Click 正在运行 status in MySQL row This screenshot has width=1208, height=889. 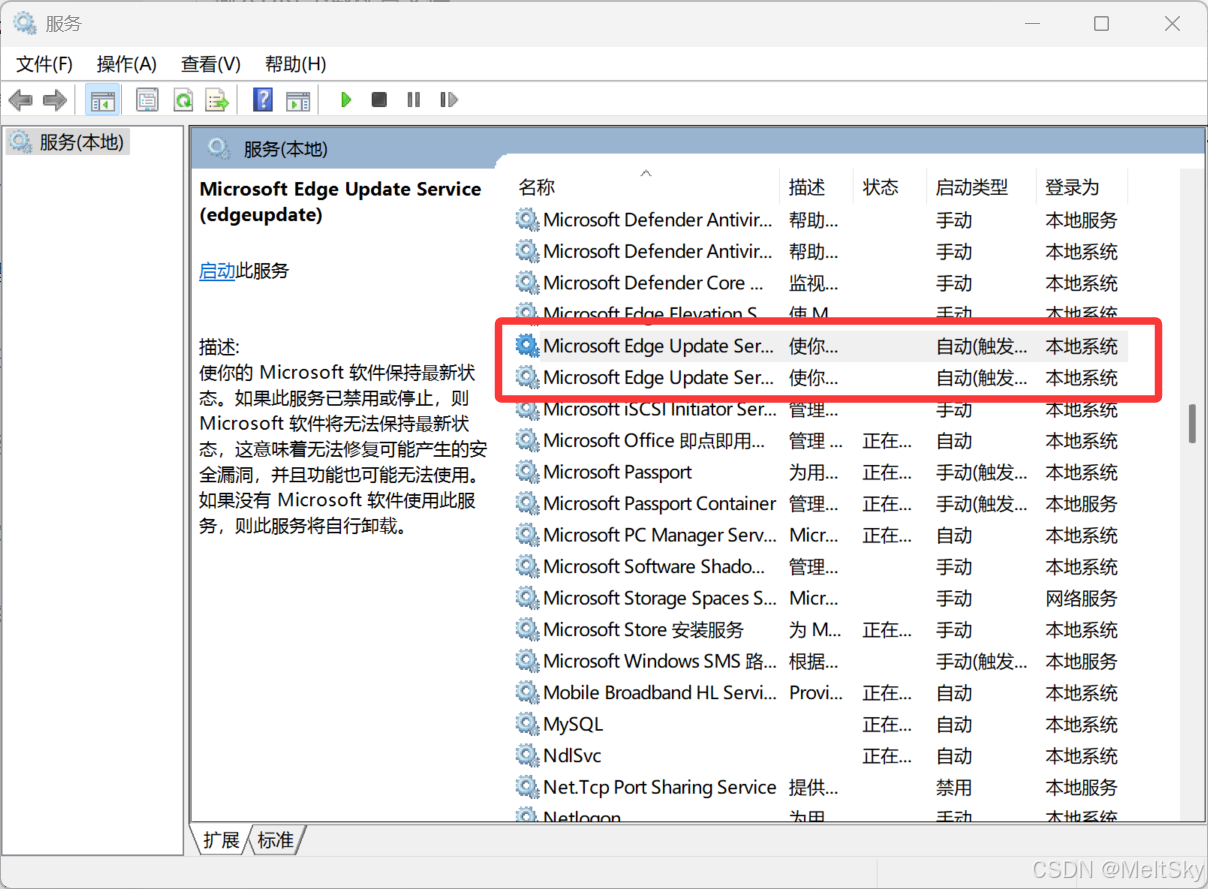click(x=887, y=725)
